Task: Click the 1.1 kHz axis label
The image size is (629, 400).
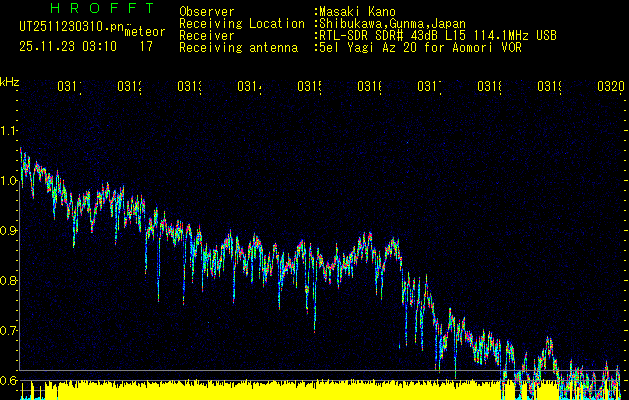Action: click(x=9, y=131)
